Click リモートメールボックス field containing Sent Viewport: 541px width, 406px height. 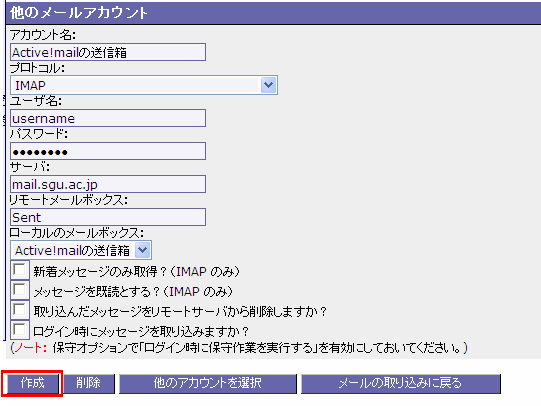pyautogui.click(x=108, y=217)
